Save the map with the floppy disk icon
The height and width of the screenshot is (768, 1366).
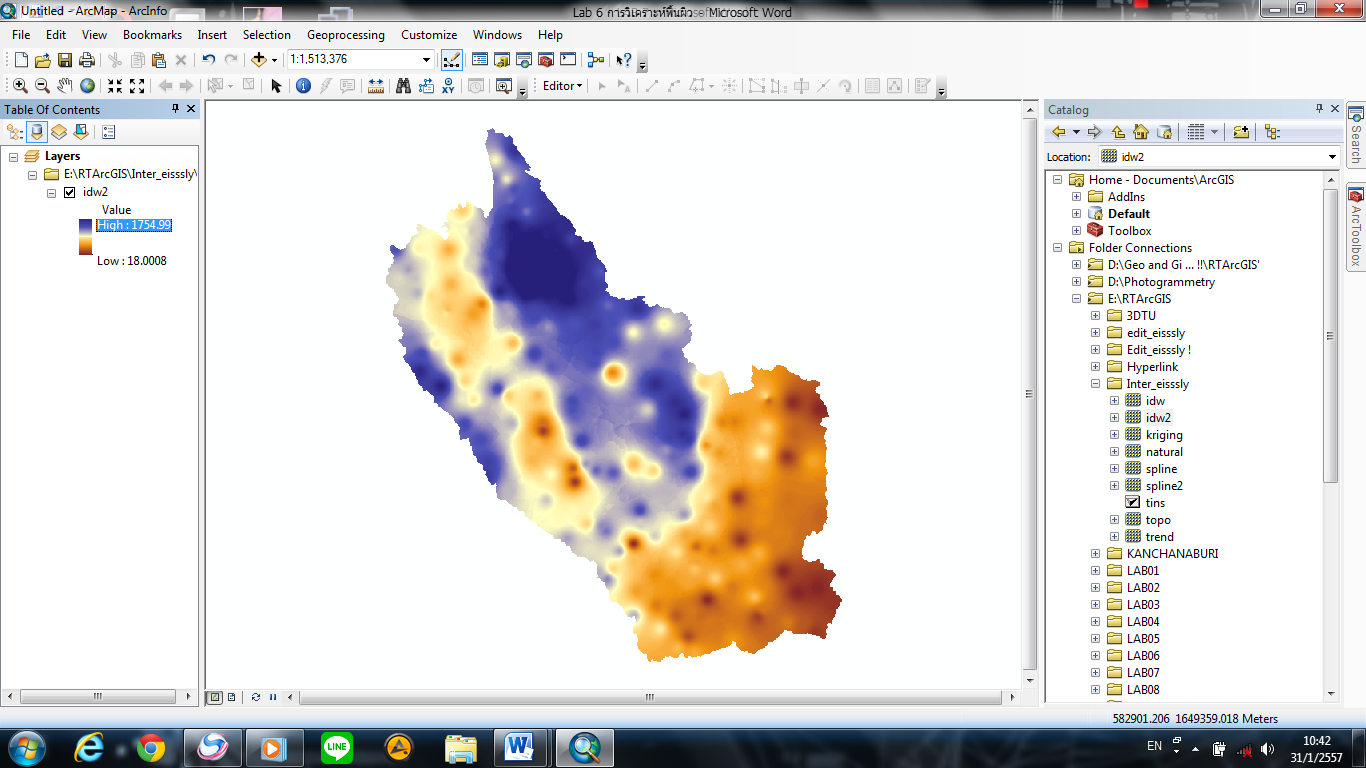[x=65, y=60]
